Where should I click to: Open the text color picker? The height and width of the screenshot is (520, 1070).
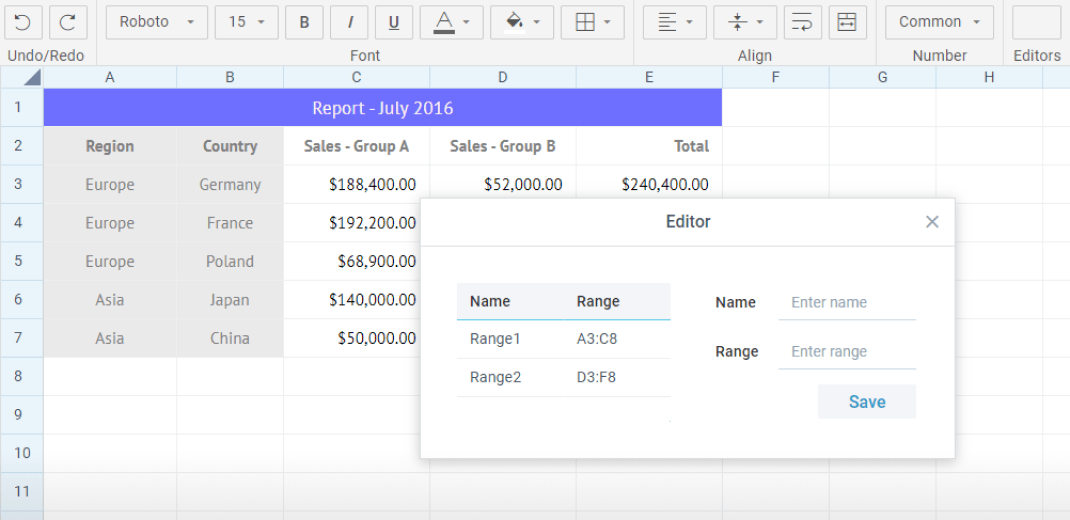[x=452, y=23]
